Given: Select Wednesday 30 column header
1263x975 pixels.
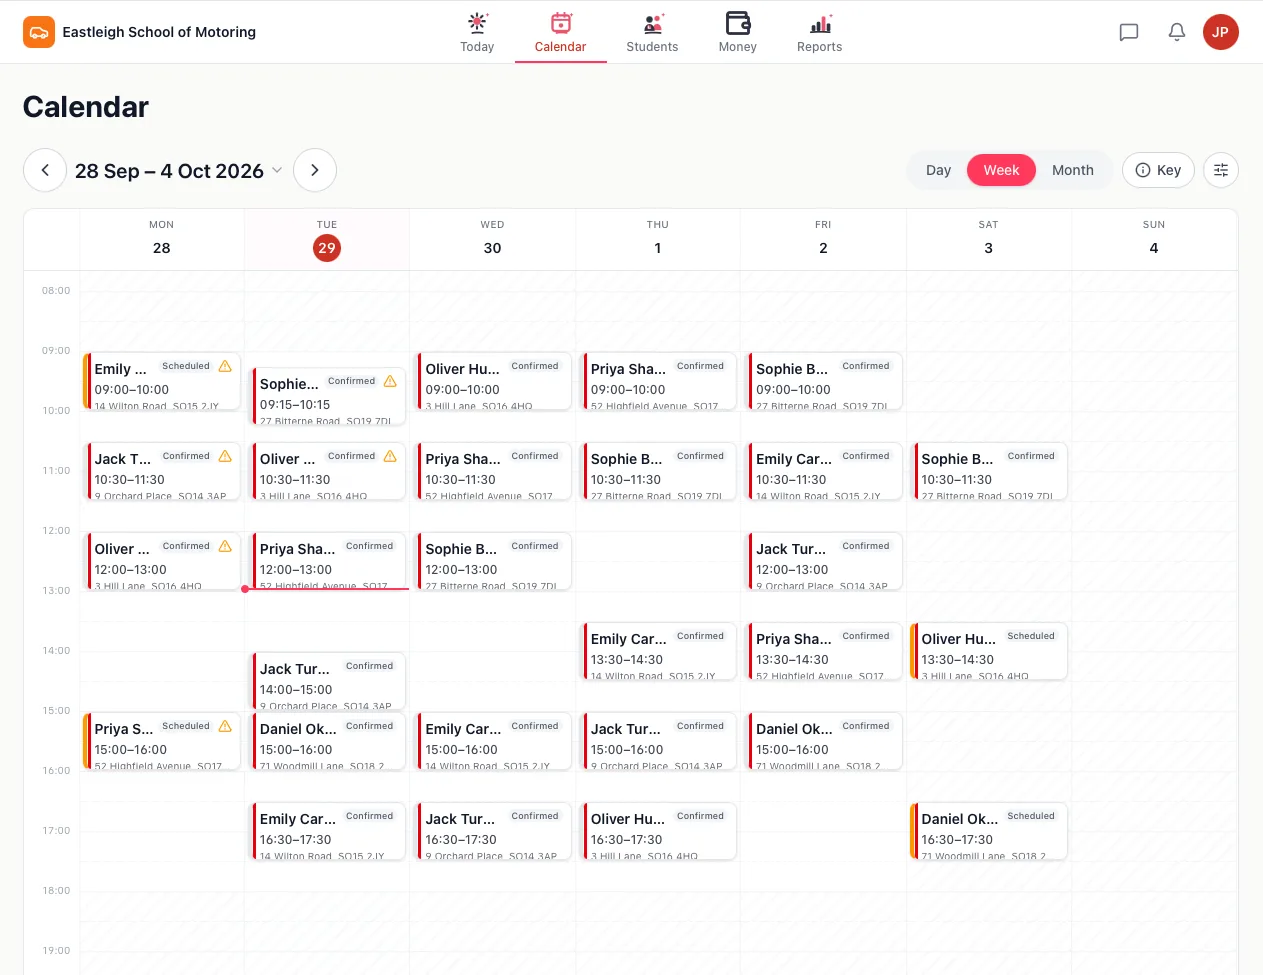Looking at the screenshot, I should point(492,239).
